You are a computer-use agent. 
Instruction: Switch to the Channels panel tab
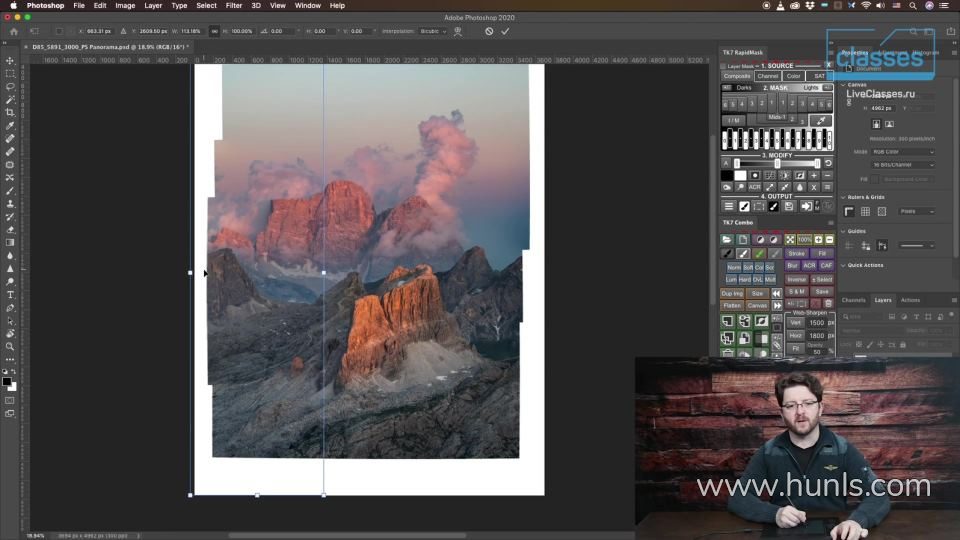tap(853, 300)
